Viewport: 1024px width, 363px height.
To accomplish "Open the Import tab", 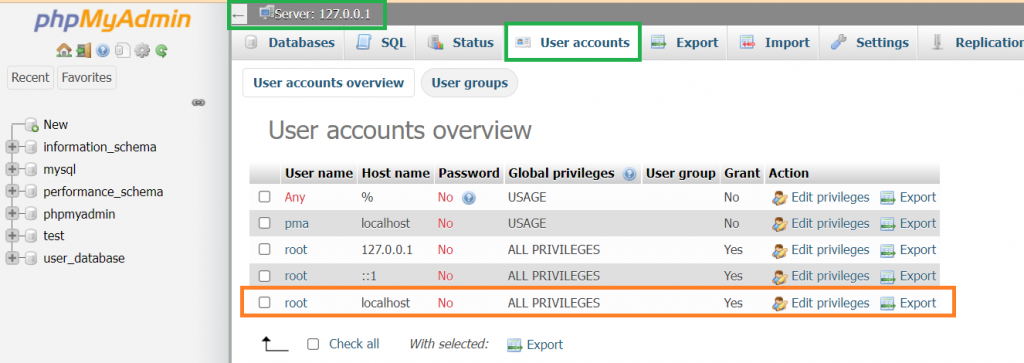I will click(x=775, y=42).
